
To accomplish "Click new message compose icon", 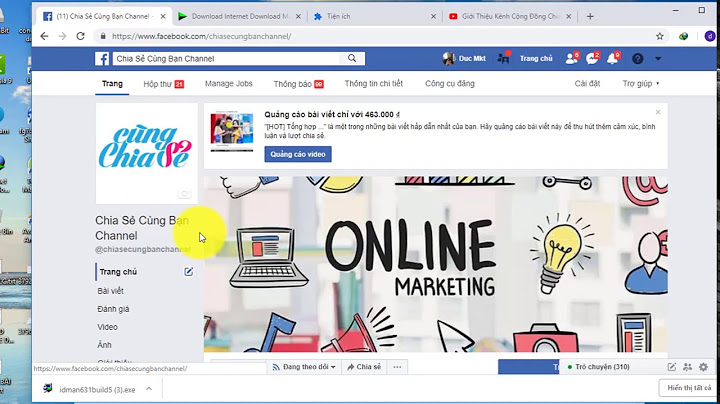I will [672, 367].
